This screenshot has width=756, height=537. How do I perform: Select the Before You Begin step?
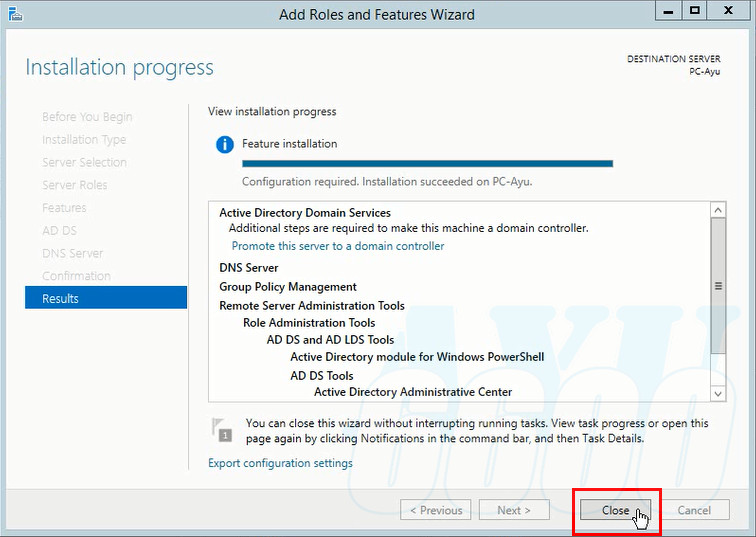[x=87, y=117]
